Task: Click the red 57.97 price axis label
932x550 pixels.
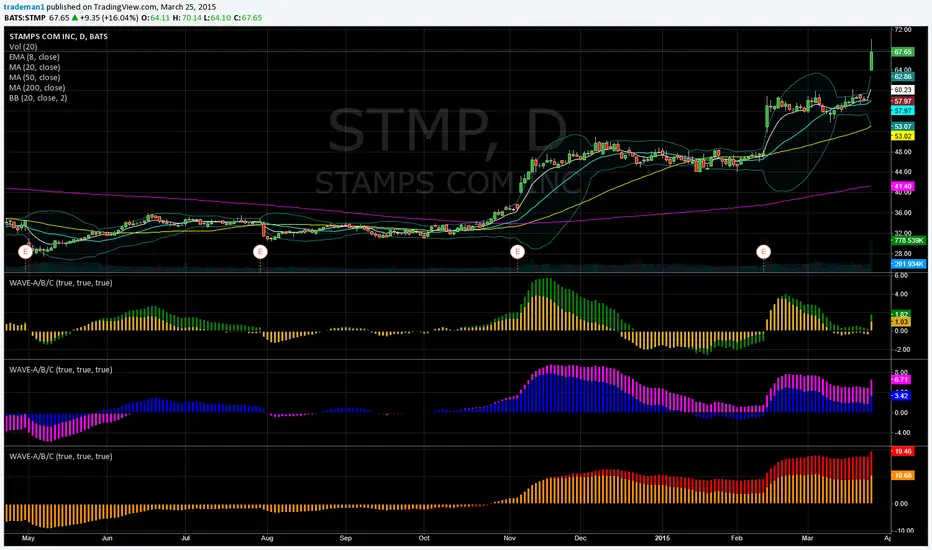Action: tap(902, 101)
